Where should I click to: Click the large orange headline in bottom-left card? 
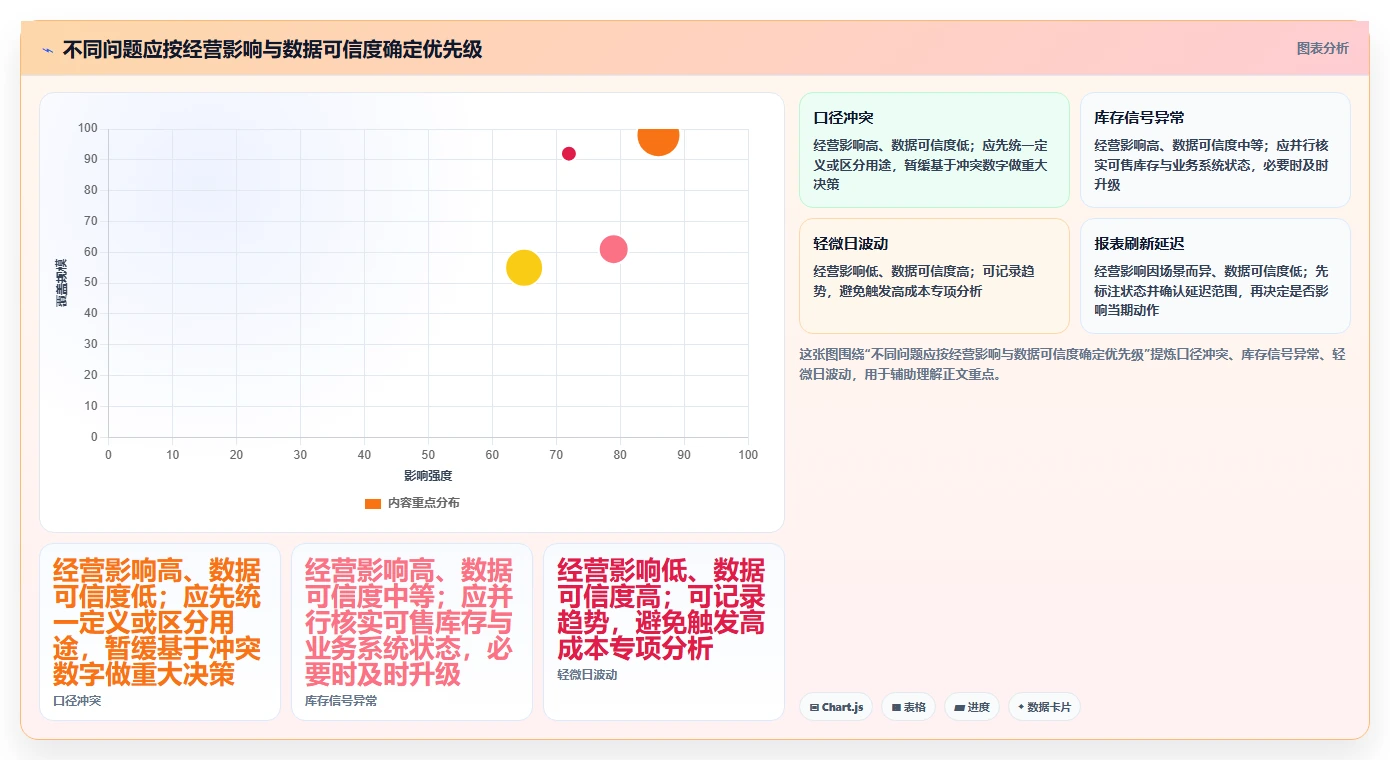[157, 622]
